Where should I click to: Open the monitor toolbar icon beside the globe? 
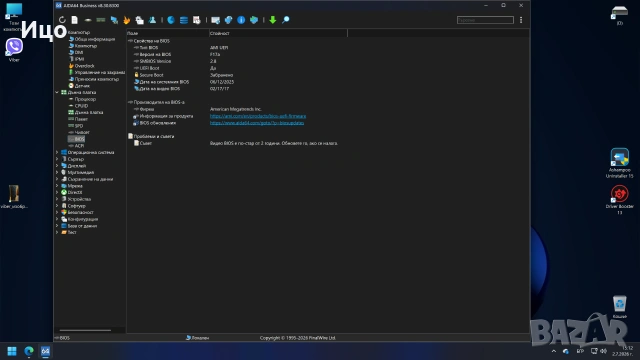[216, 20]
